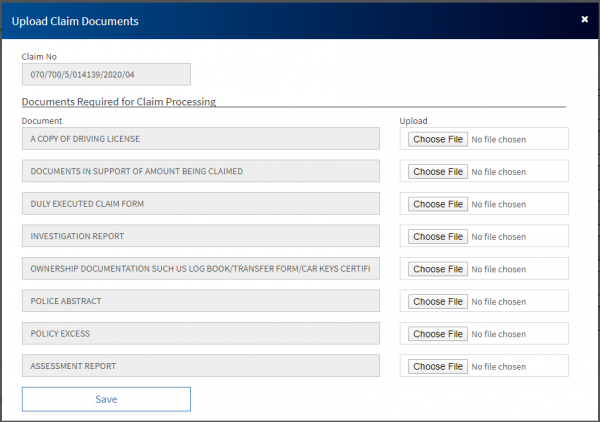Choose file for Investigation Report
The image size is (600, 422).
pos(437,237)
